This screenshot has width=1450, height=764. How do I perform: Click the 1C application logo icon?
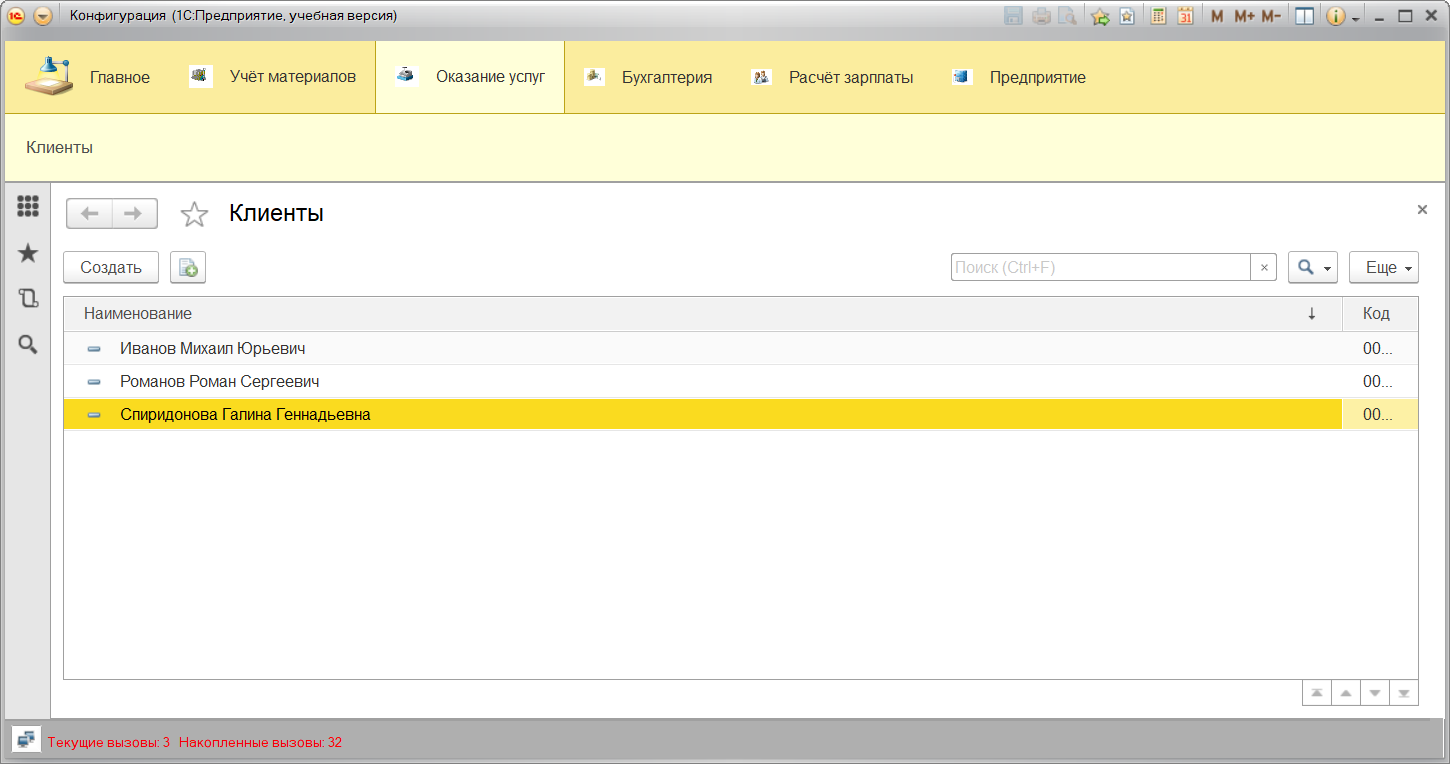click(16, 16)
